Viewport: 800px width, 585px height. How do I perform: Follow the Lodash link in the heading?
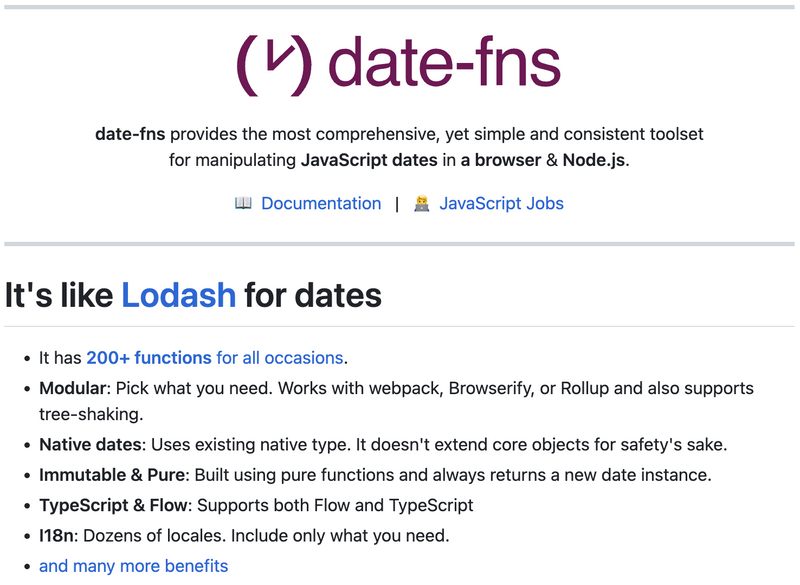[x=178, y=295]
